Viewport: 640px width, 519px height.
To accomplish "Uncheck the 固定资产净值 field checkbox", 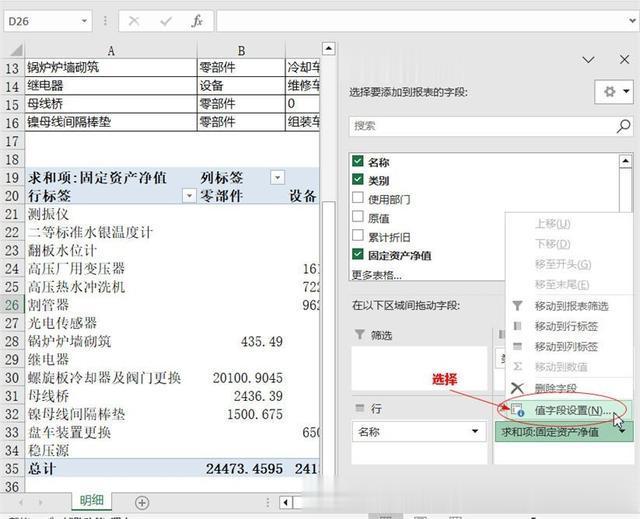I will [358, 254].
